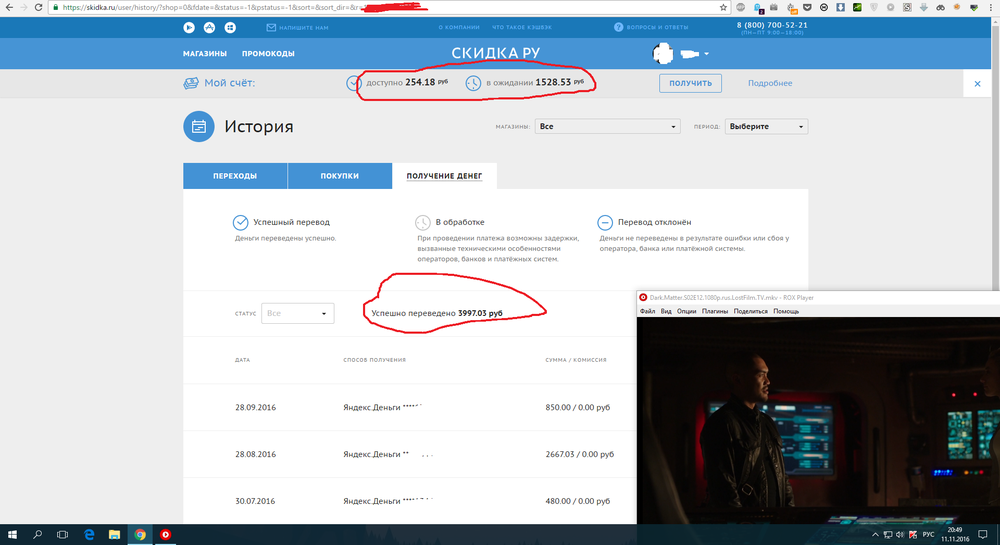Open the Магазины filter dropdown
The height and width of the screenshot is (545, 1000).
[607, 126]
